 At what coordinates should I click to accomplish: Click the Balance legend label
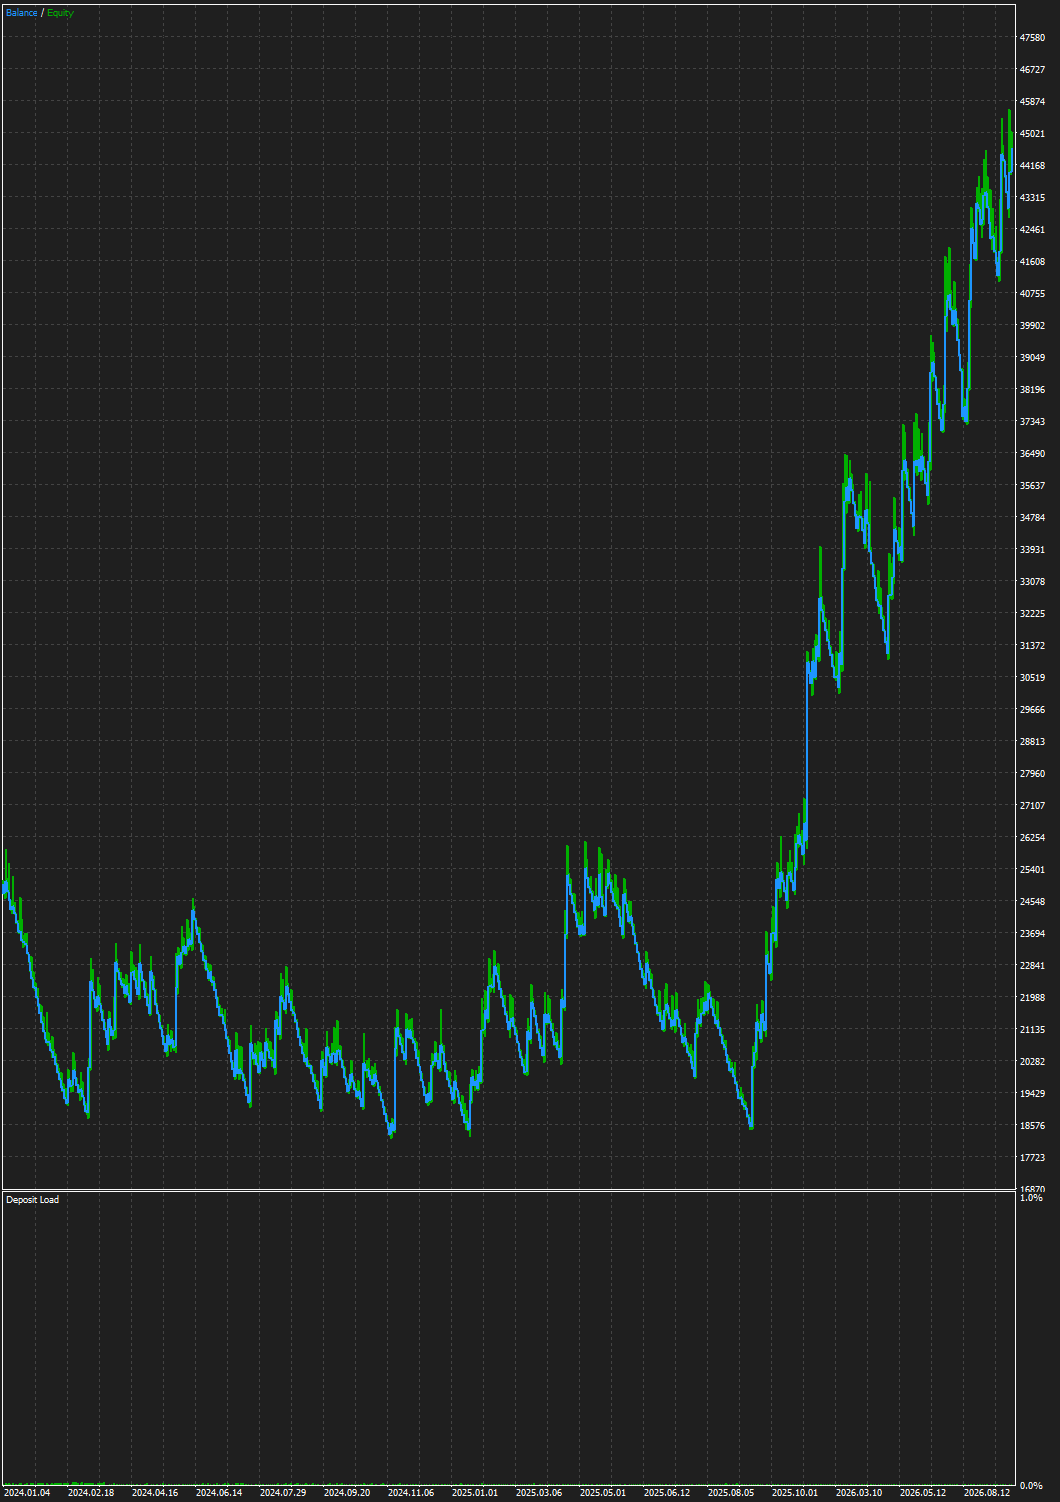click(x=22, y=13)
